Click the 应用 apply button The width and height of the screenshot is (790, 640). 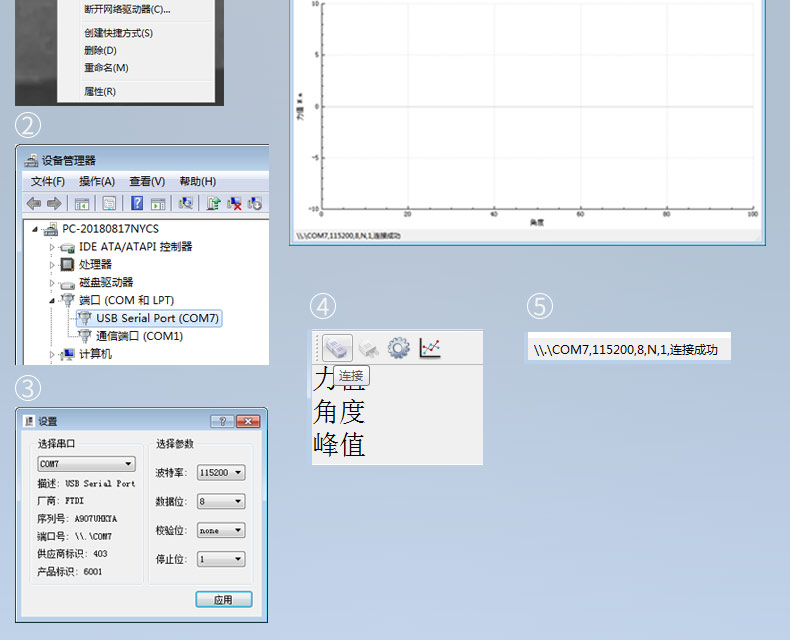(223, 599)
